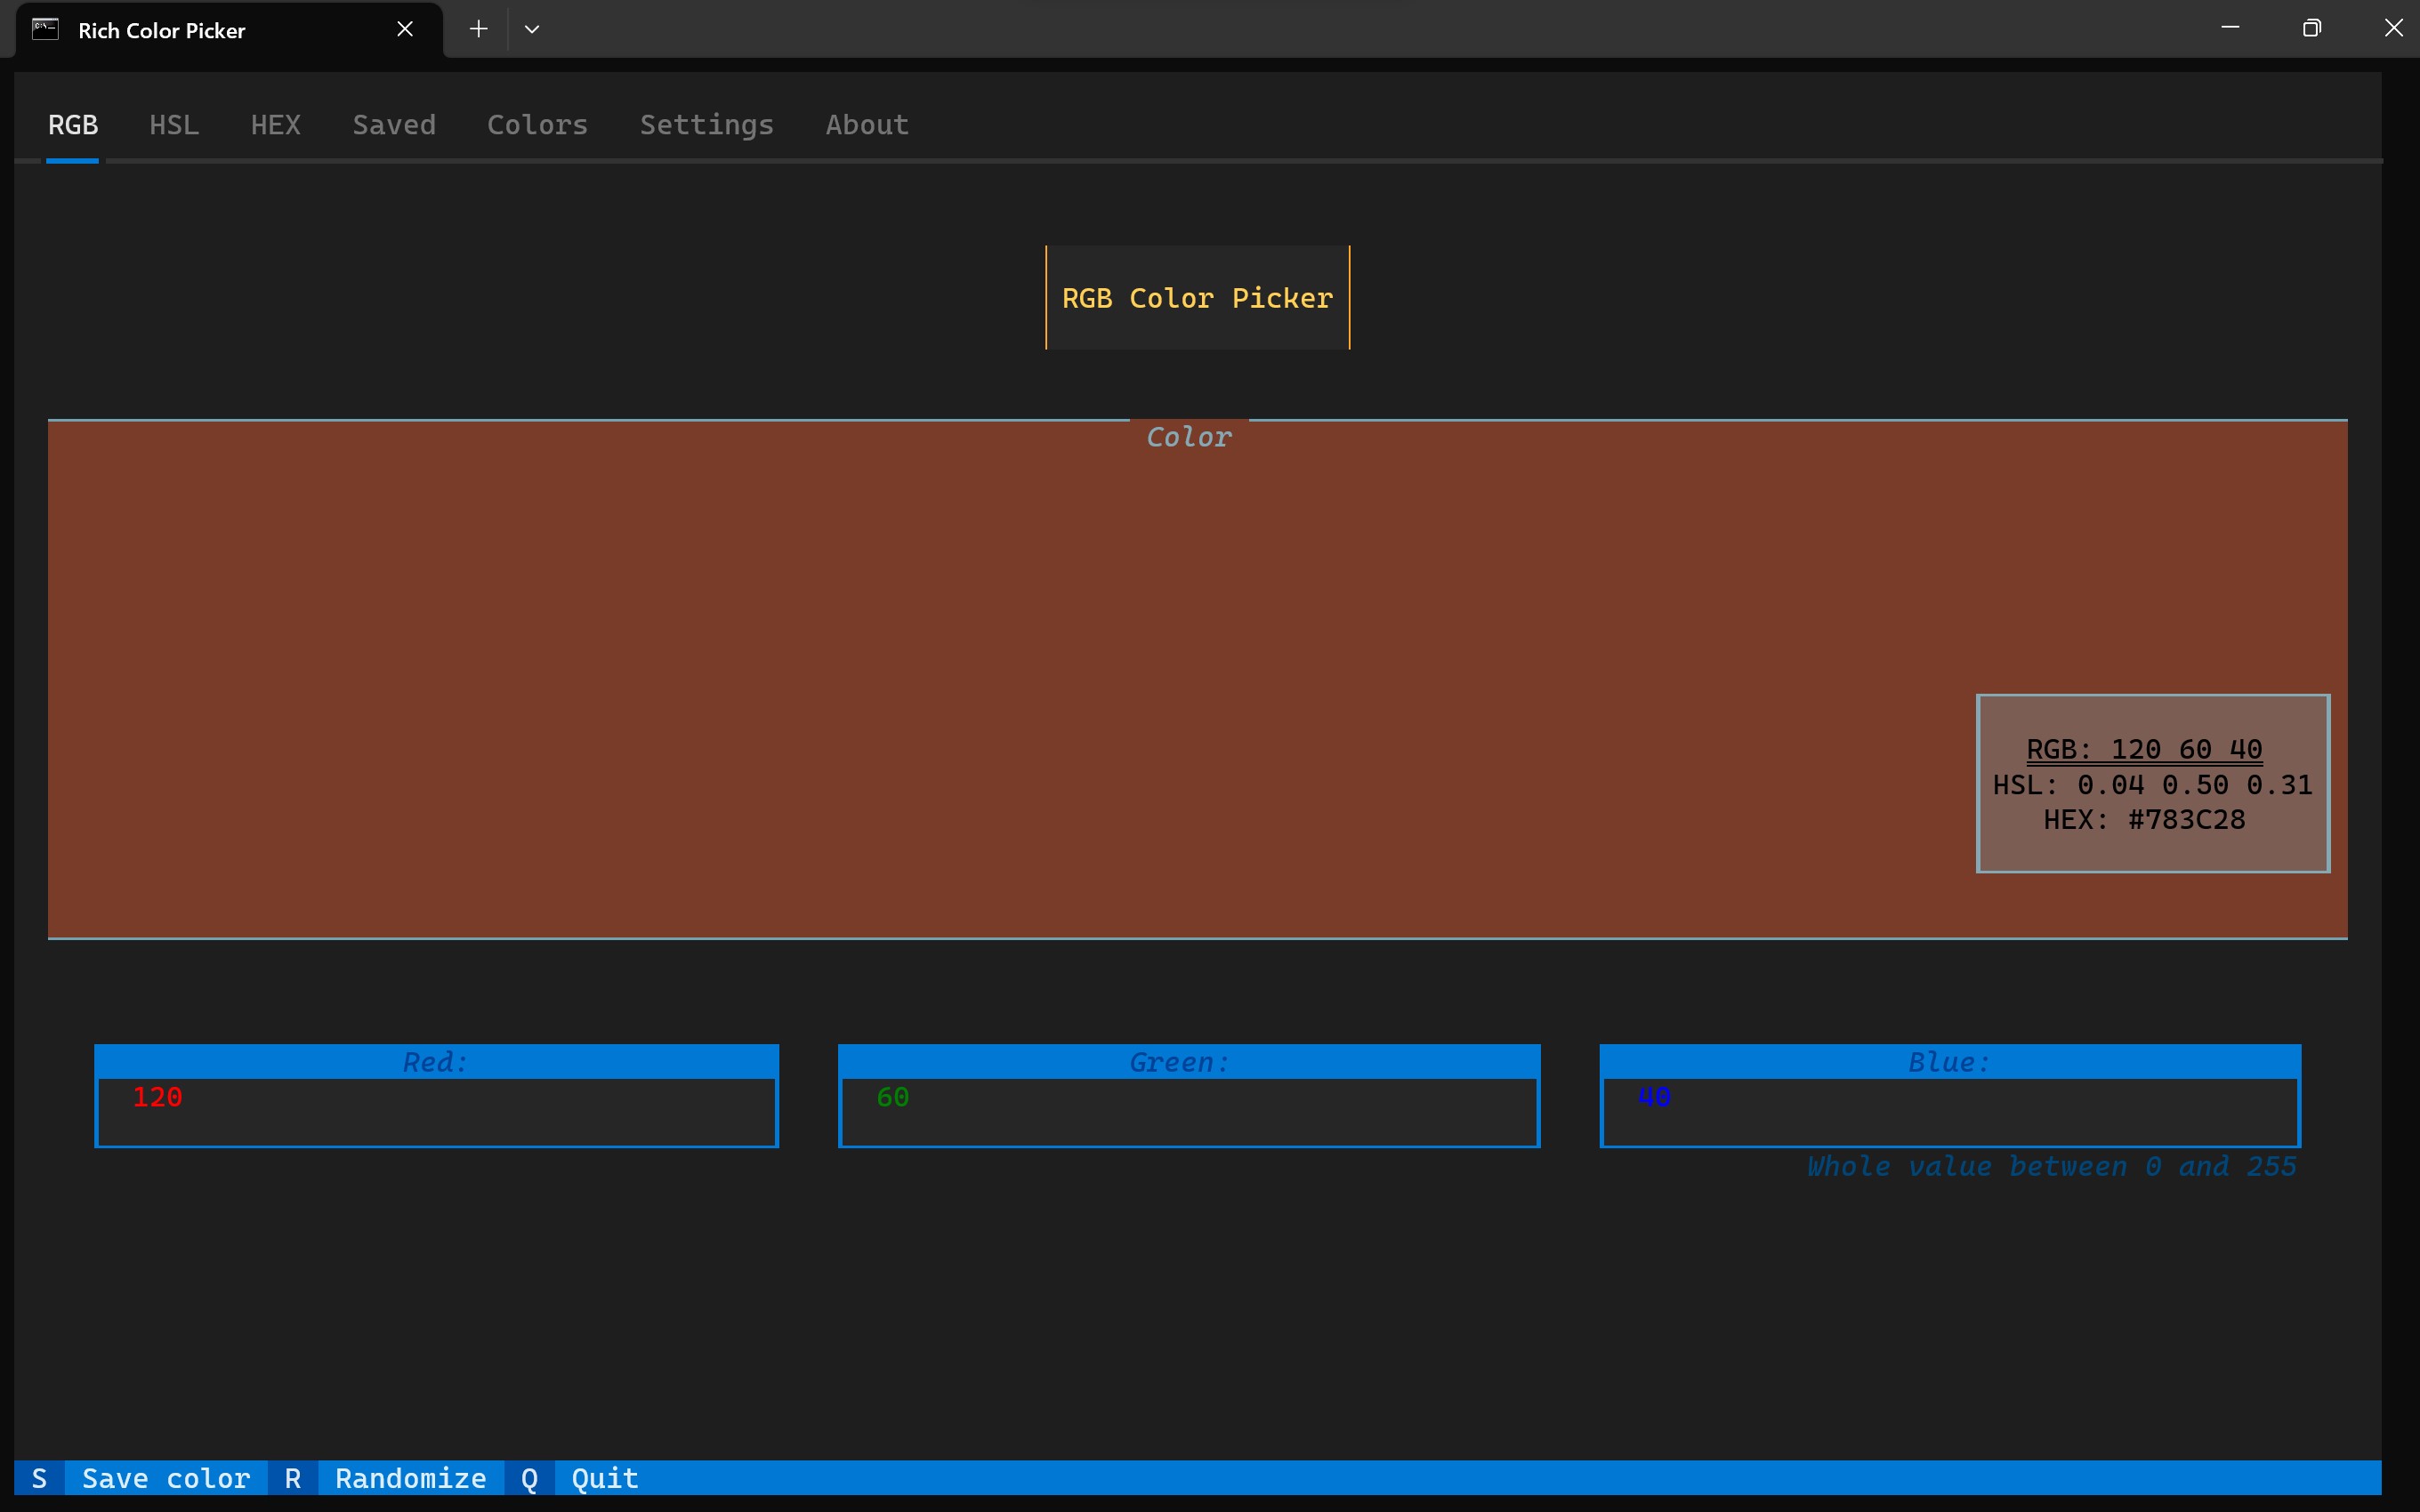
Task: Maximize the terminal window
Action: pyautogui.click(x=2311, y=29)
